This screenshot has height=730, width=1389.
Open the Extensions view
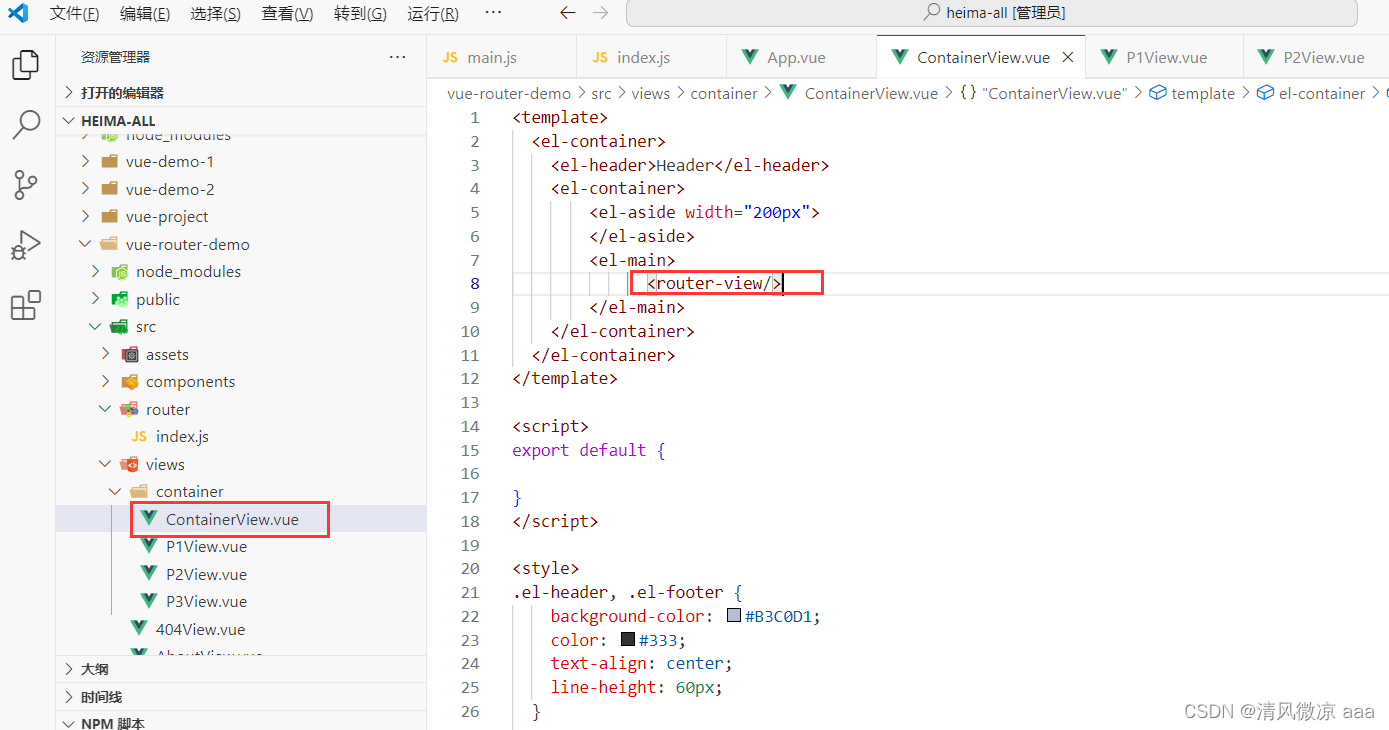pyautogui.click(x=26, y=305)
